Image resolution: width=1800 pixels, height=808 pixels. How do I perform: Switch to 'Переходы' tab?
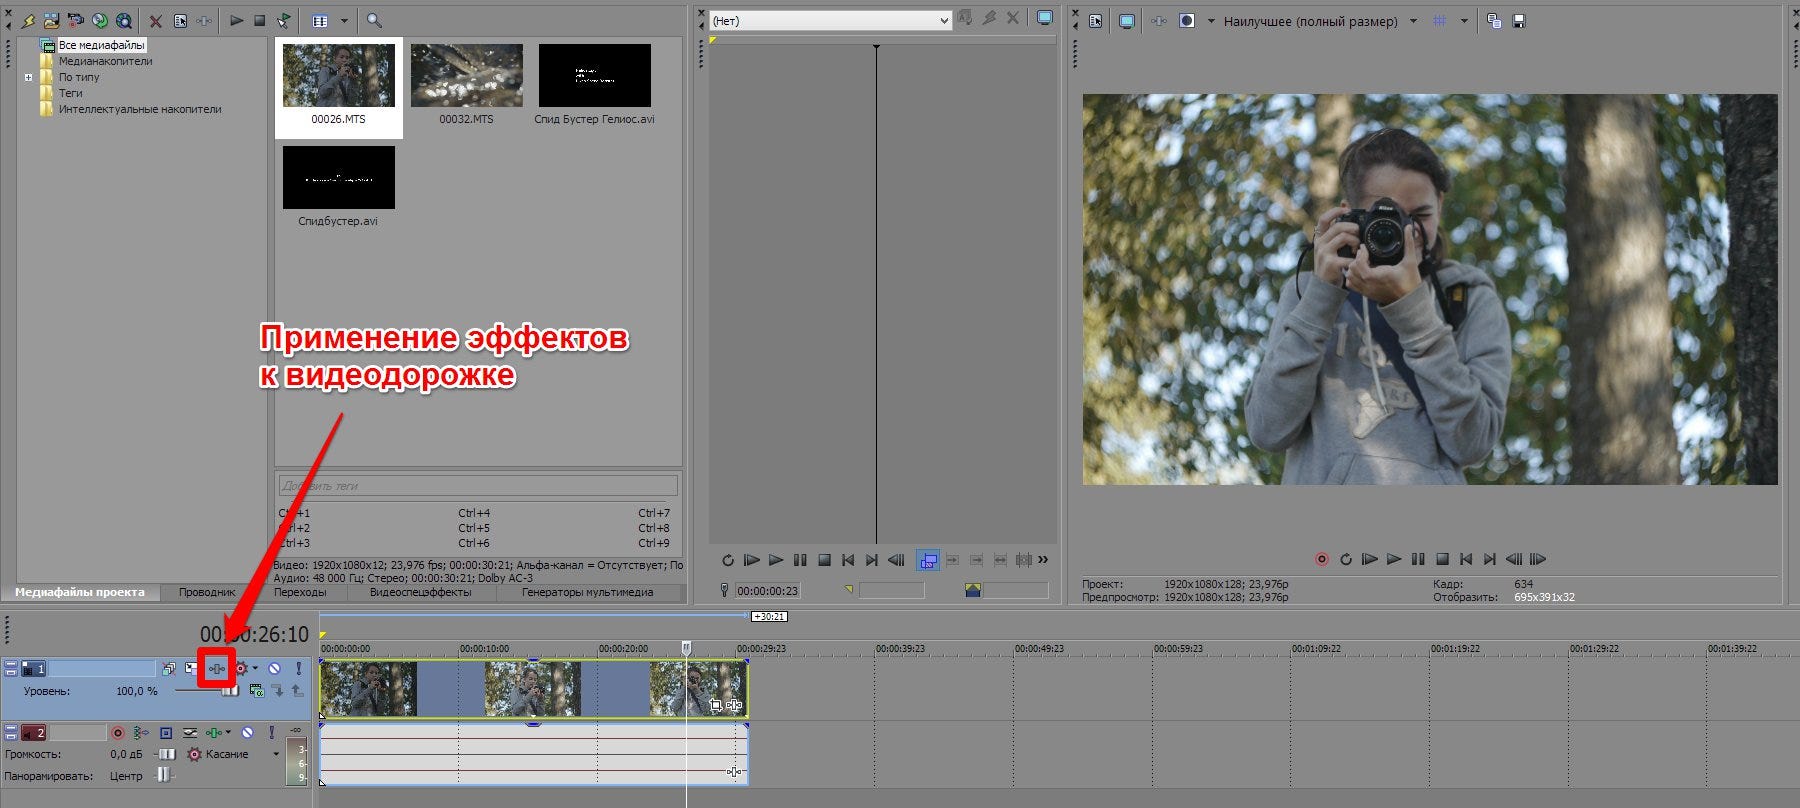(x=300, y=592)
